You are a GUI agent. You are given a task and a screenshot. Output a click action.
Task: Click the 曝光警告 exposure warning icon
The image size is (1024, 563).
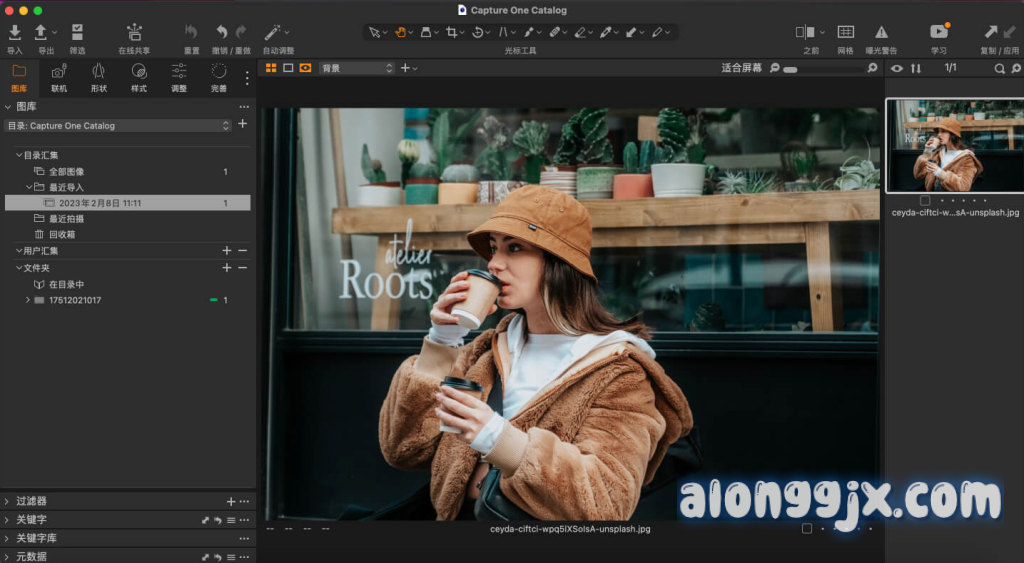(881, 33)
